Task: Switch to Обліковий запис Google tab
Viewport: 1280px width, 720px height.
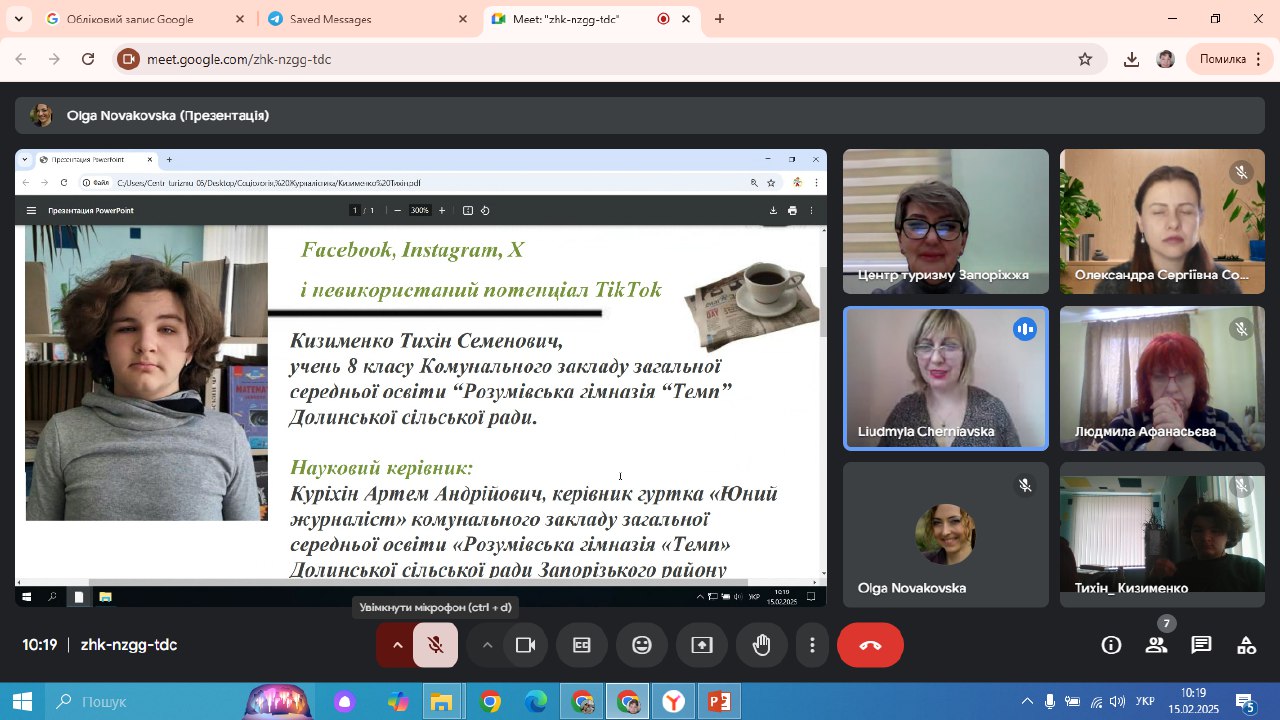Action: [140, 19]
